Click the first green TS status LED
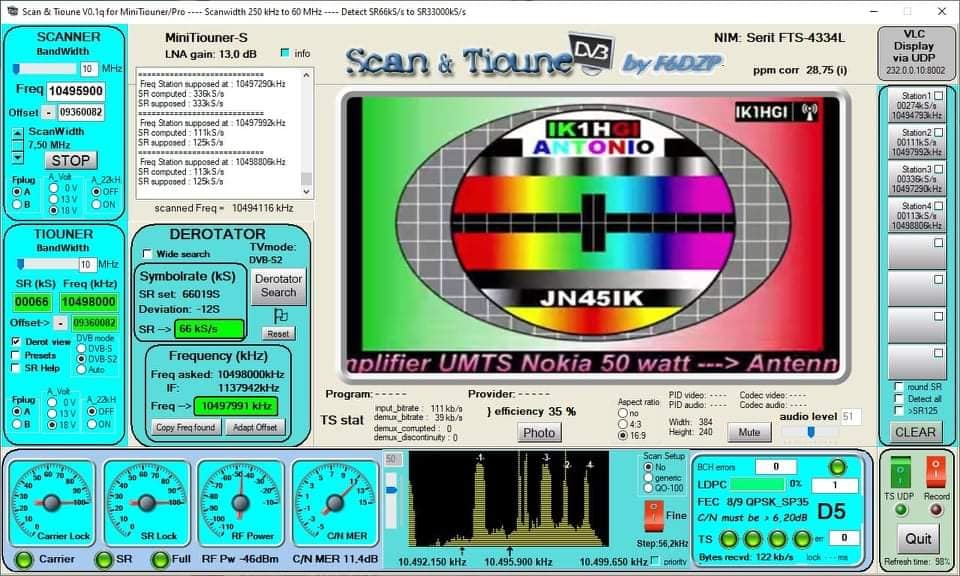Image resolution: width=960 pixels, height=576 pixels. 729,539
